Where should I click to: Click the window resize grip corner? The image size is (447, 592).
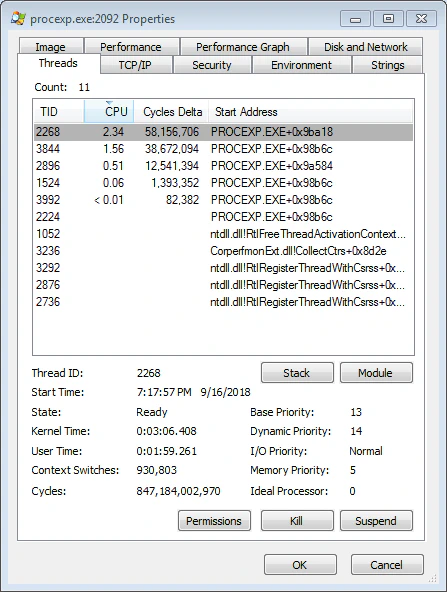pos(432,578)
